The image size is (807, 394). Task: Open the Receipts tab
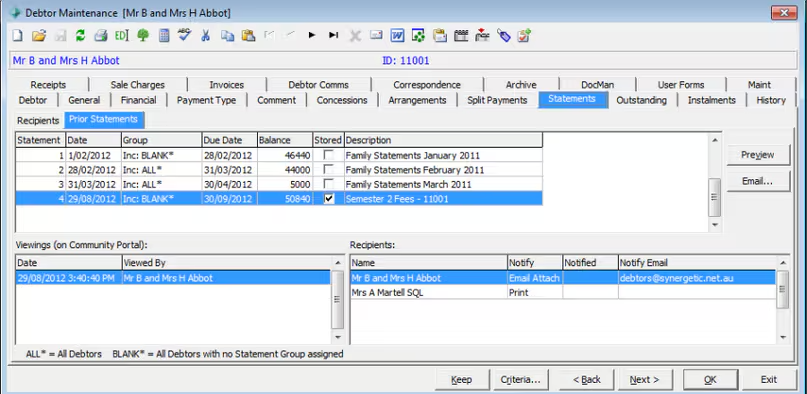(x=48, y=85)
